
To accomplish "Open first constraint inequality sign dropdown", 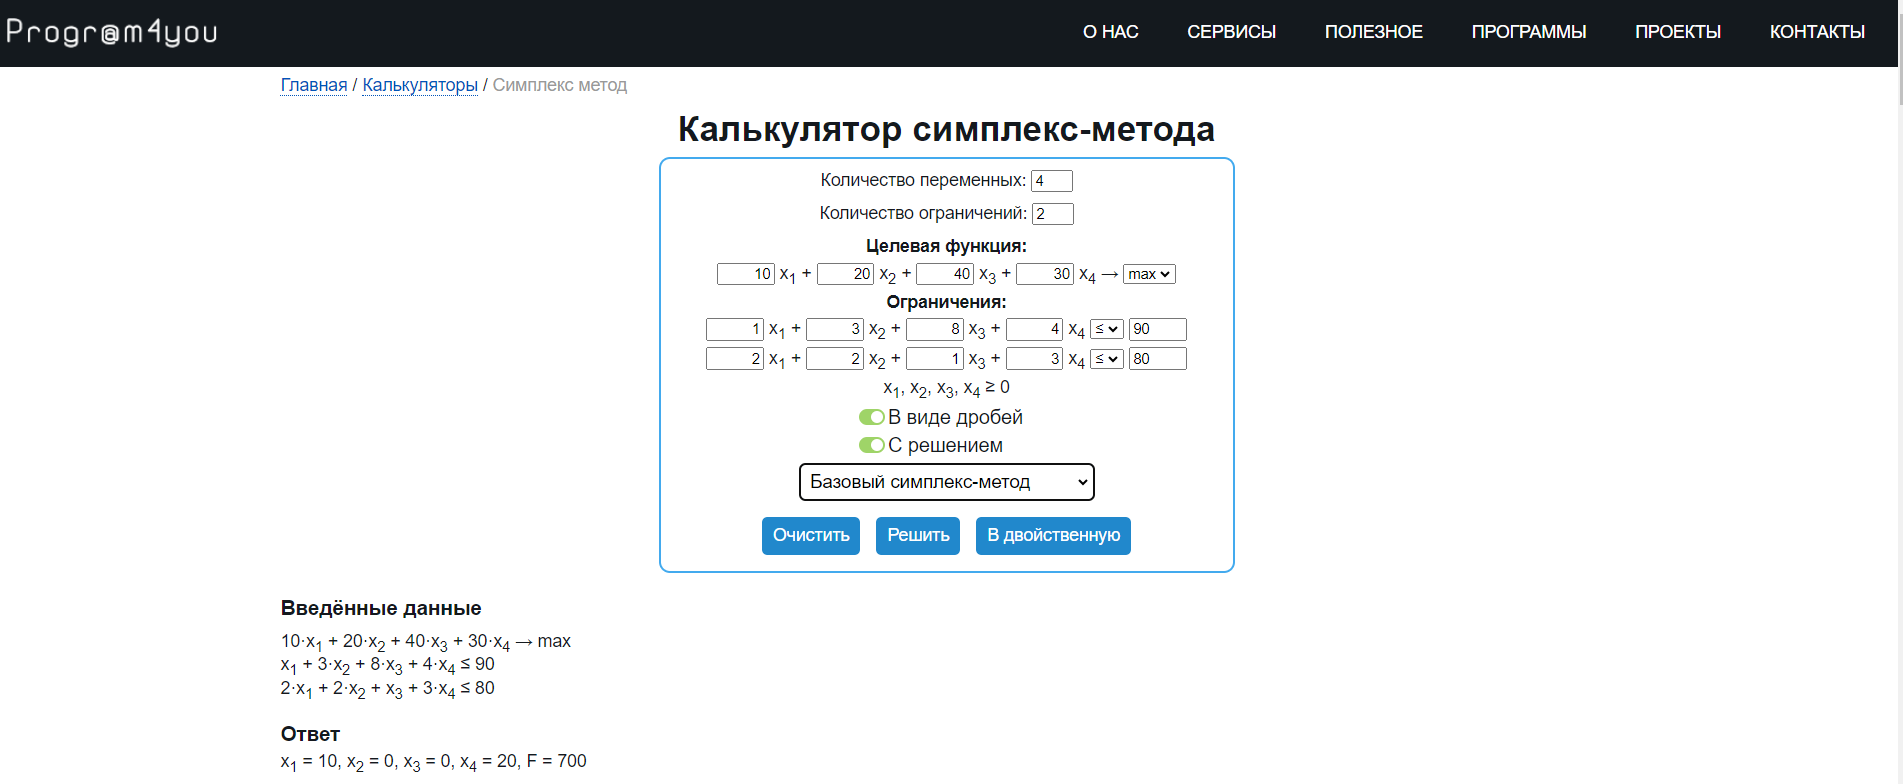I will tap(1107, 329).
